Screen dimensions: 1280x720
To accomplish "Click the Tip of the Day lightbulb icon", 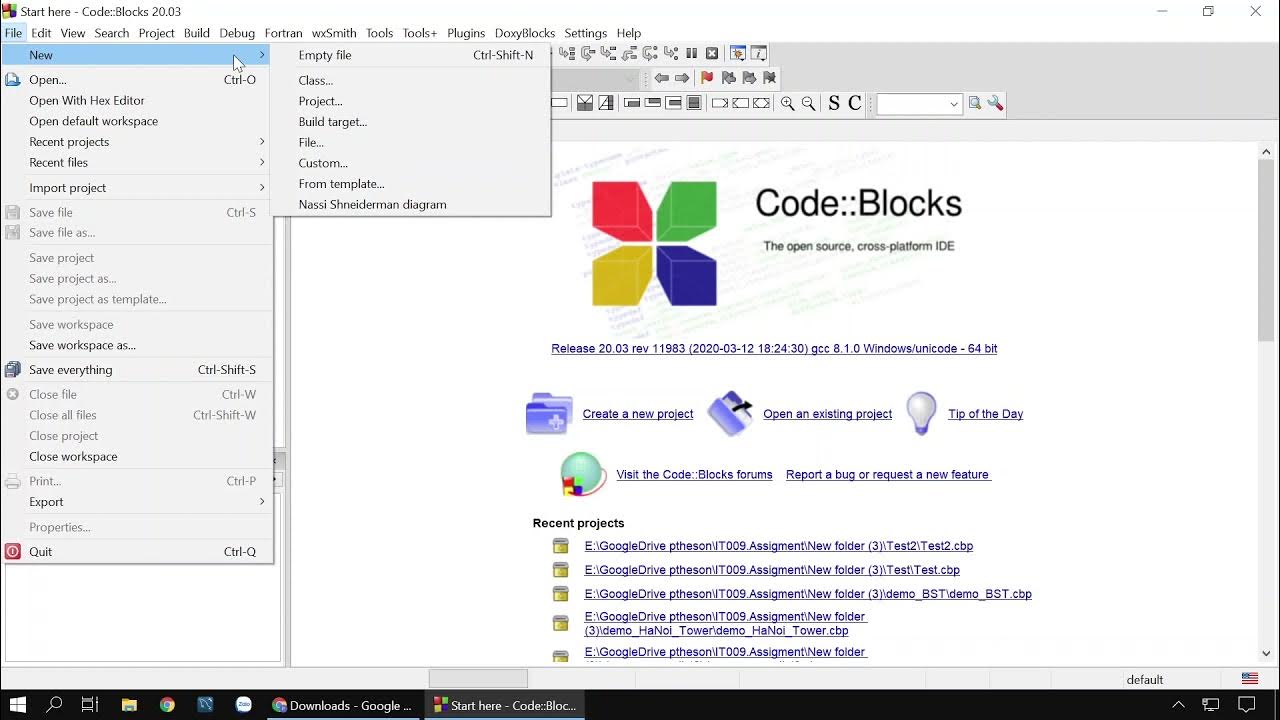I will (921, 412).
